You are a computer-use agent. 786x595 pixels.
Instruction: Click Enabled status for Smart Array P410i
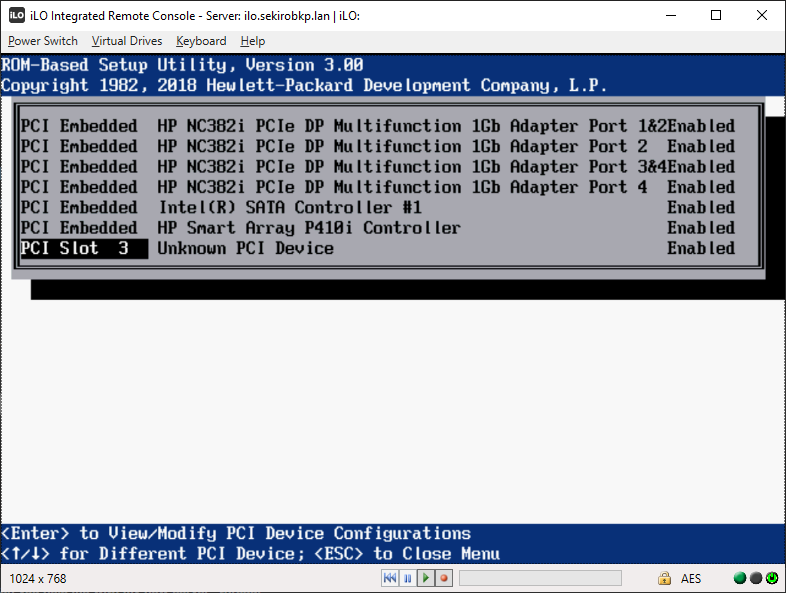point(701,228)
